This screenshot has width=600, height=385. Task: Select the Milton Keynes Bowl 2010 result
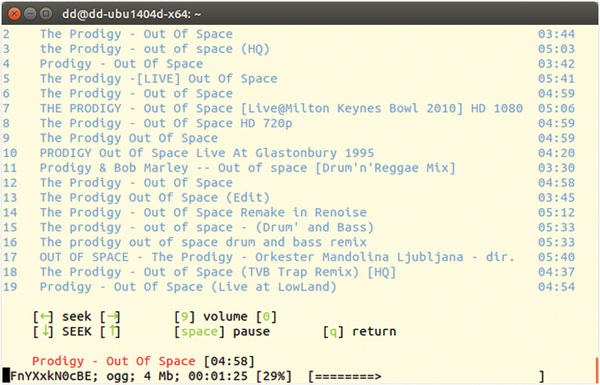point(281,108)
